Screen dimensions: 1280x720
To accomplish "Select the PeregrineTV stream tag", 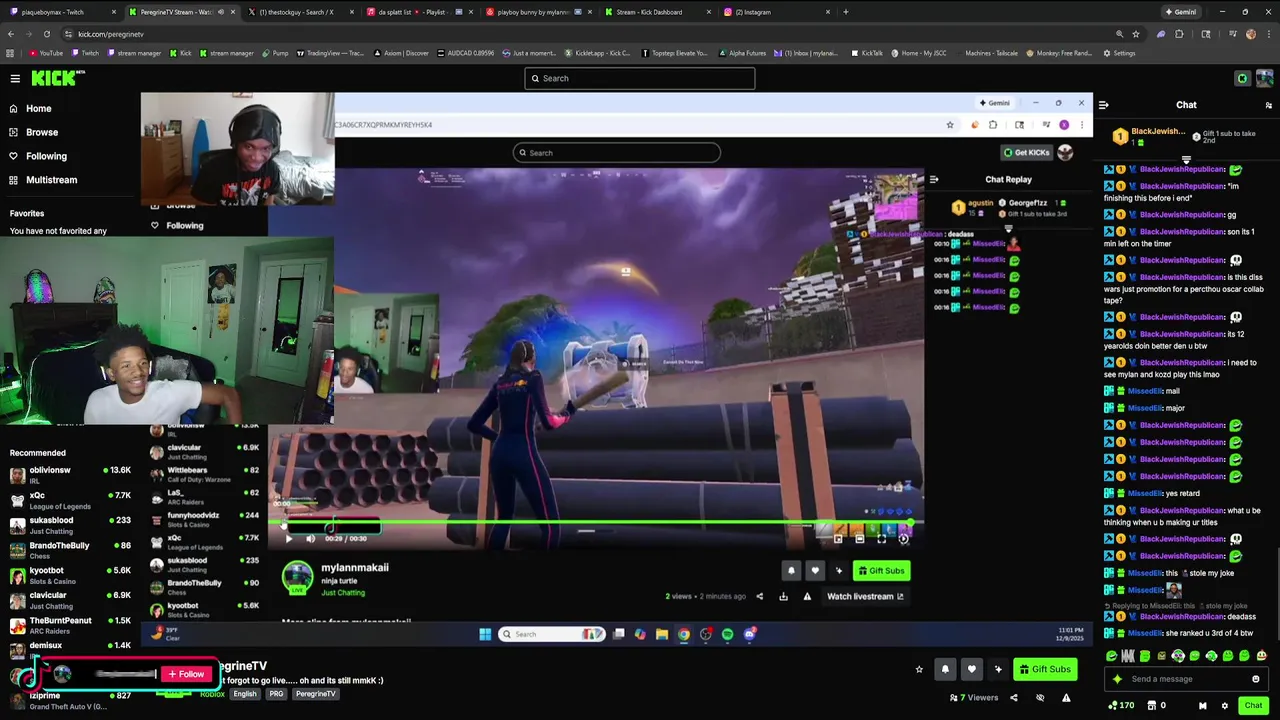I will (x=315, y=694).
